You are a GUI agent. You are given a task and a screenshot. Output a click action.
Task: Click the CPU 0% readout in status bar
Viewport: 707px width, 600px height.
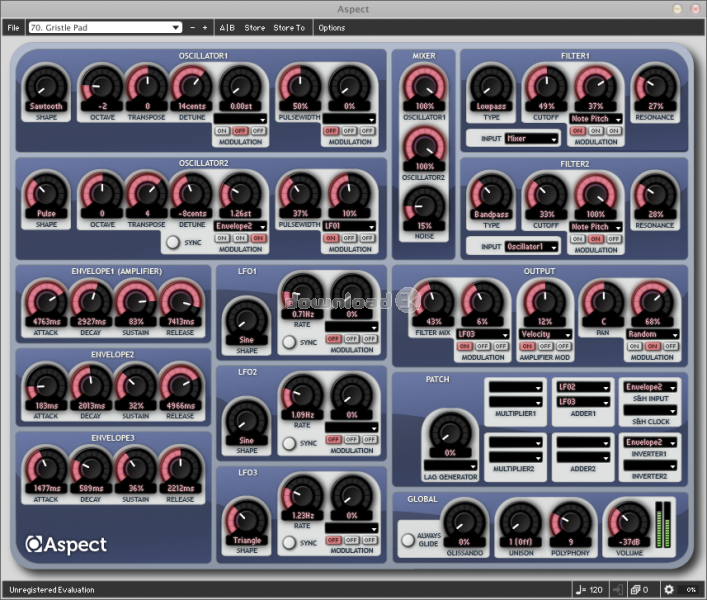[690, 590]
